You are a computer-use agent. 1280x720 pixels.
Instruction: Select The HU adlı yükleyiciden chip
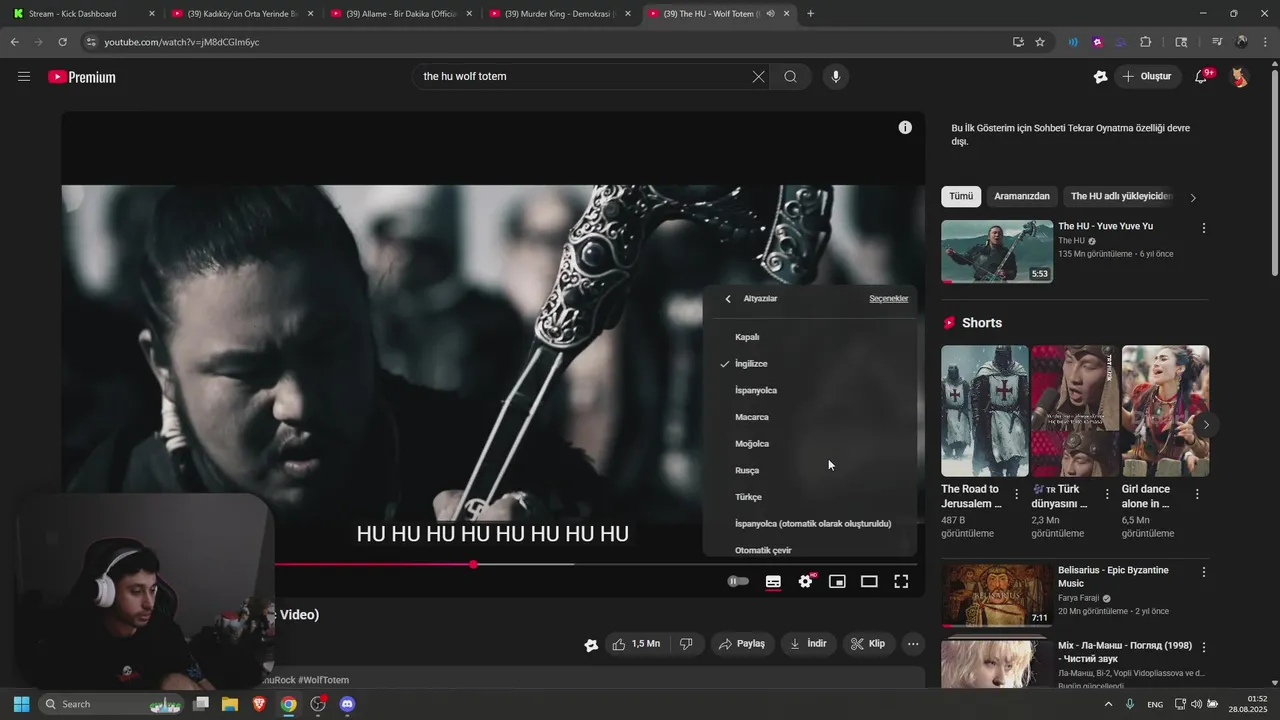click(x=1121, y=197)
